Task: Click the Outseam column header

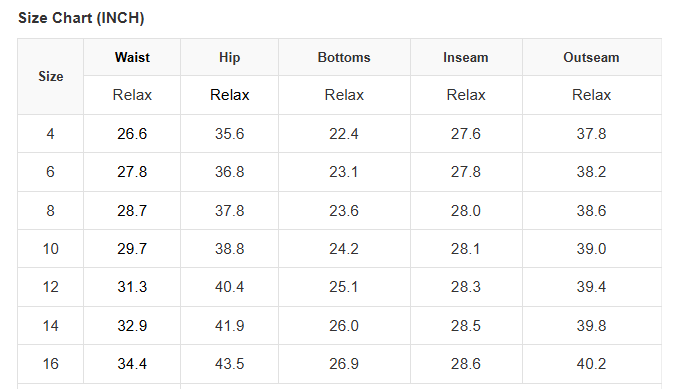Action: [x=591, y=58]
